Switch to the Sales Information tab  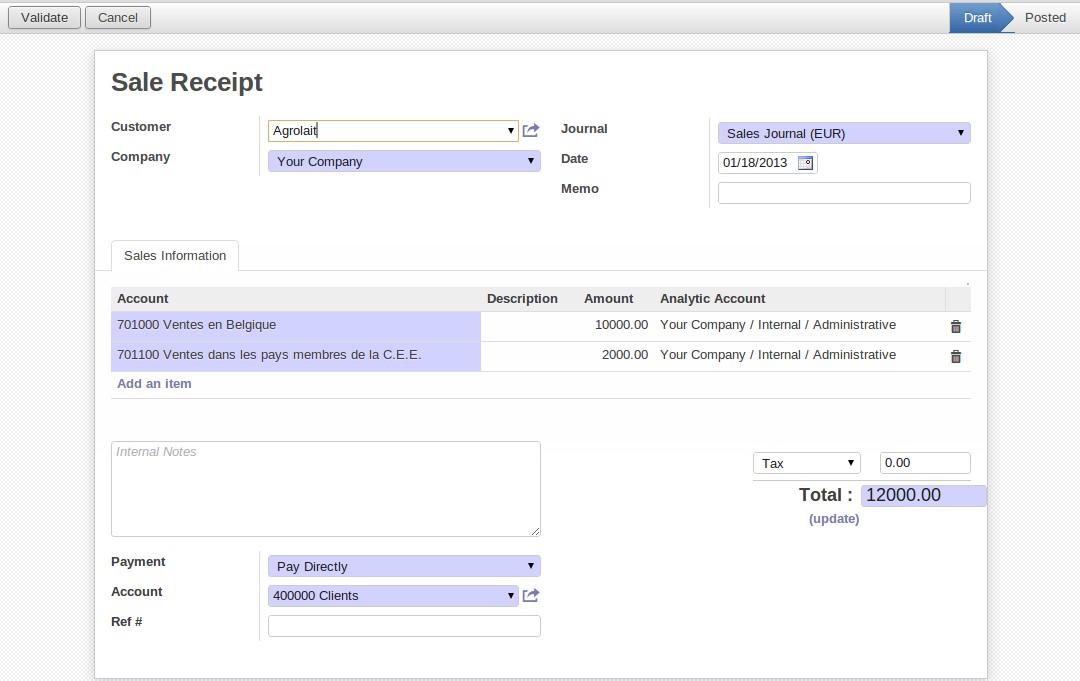[175, 256]
